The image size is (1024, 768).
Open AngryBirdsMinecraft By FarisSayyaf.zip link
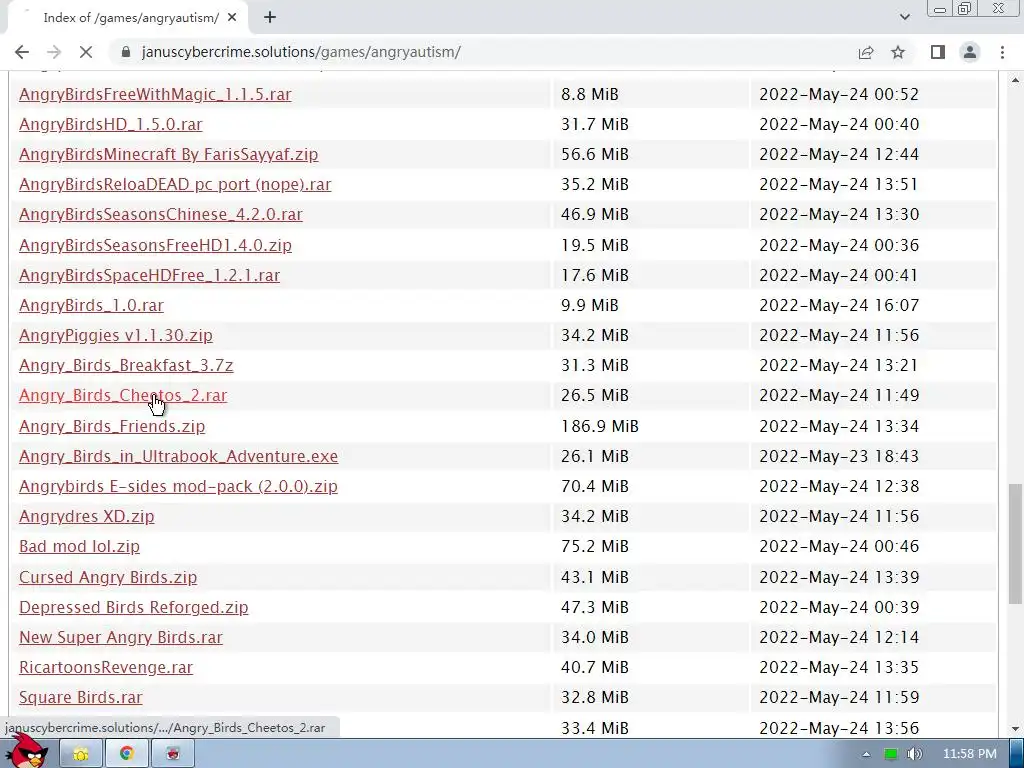click(168, 154)
